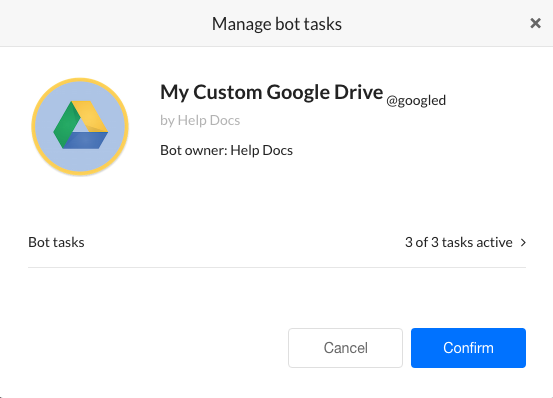Expand the Bot tasks chevron arrow
This screenshot has width=553, height=398.
(523, 243)
